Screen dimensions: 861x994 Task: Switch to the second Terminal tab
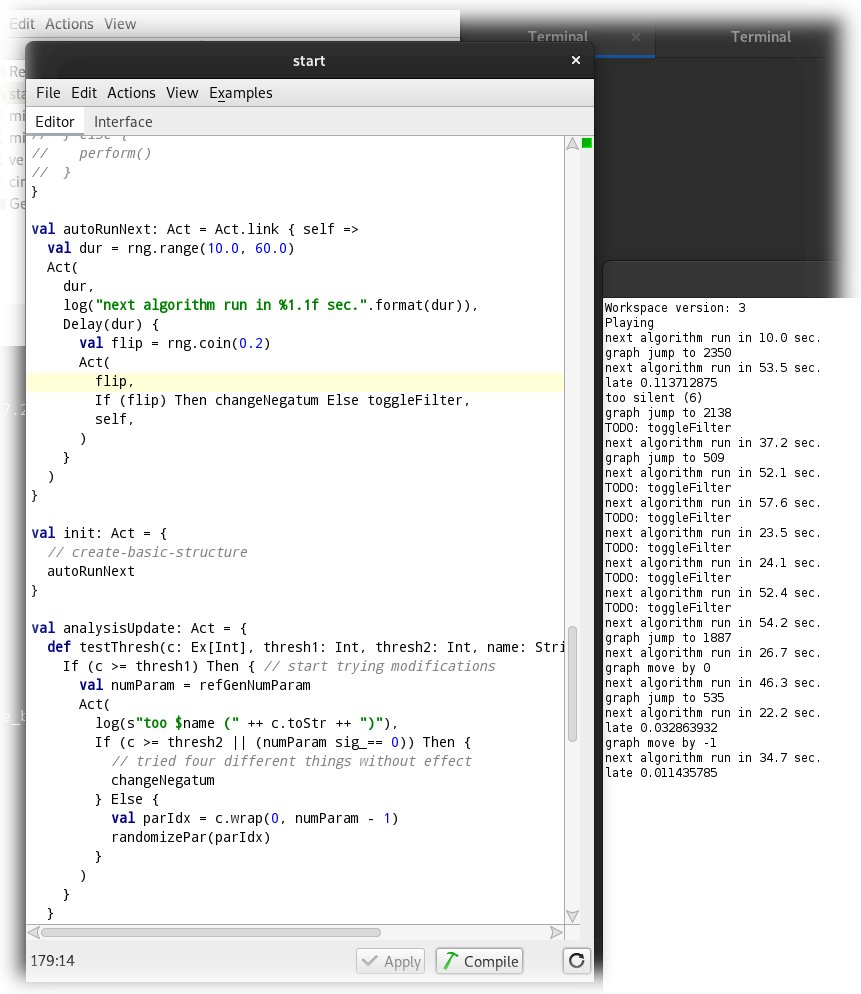760,37
